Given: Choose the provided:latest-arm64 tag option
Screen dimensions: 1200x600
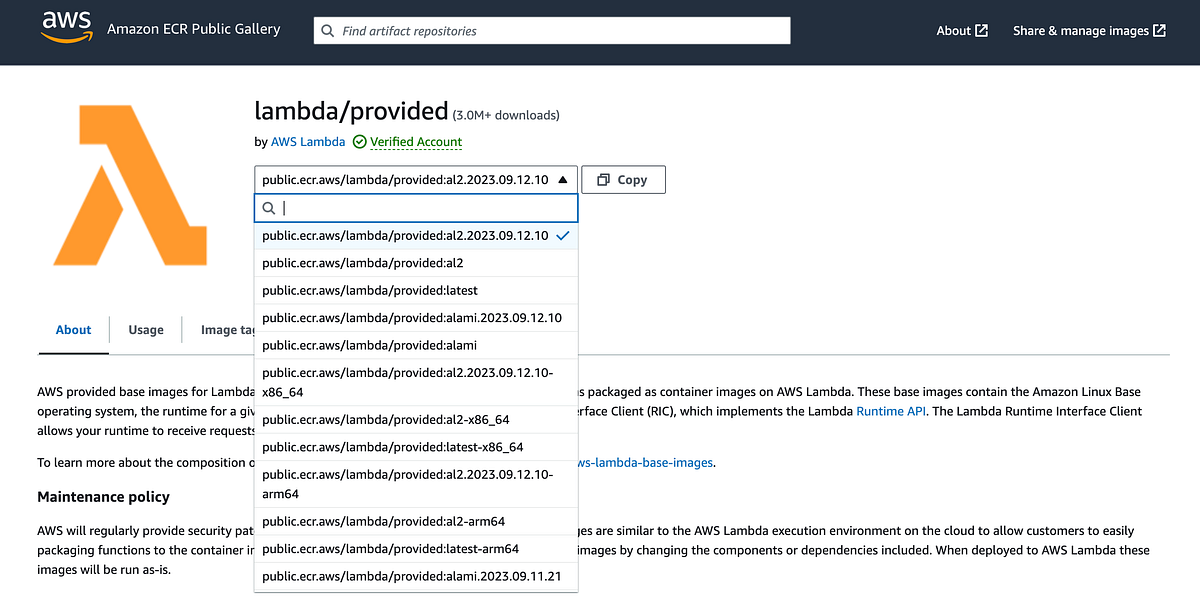Looking at the screenshot, I should tap(389, 548).
